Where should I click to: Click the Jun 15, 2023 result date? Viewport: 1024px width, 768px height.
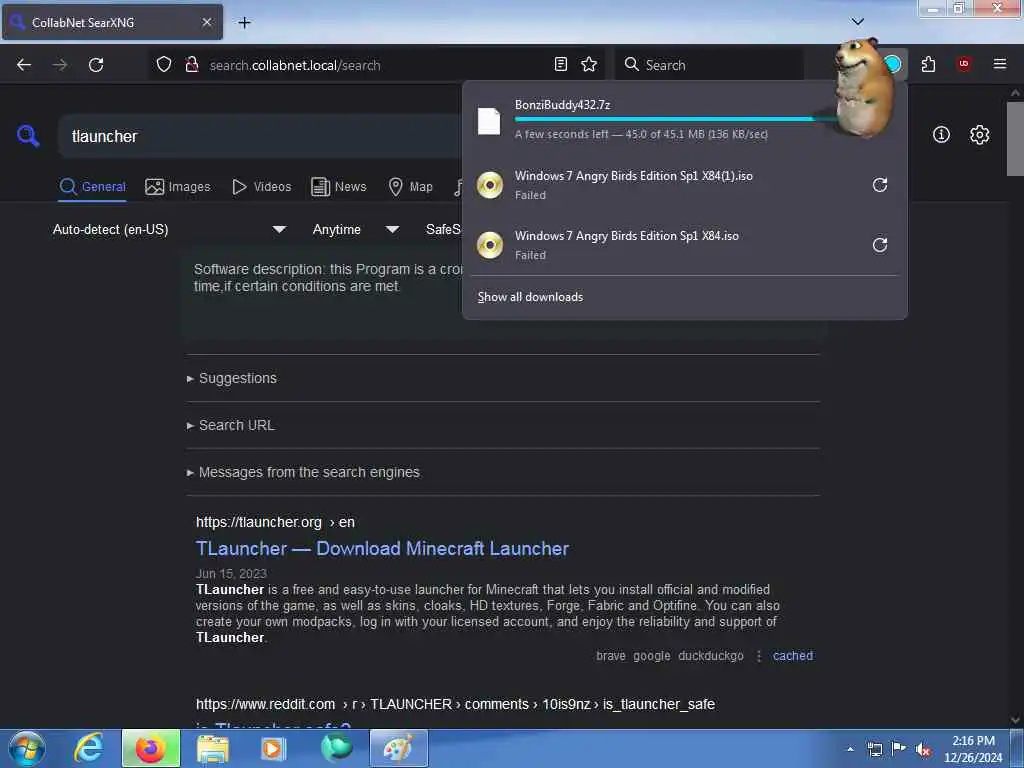click(x=231, y=573)
